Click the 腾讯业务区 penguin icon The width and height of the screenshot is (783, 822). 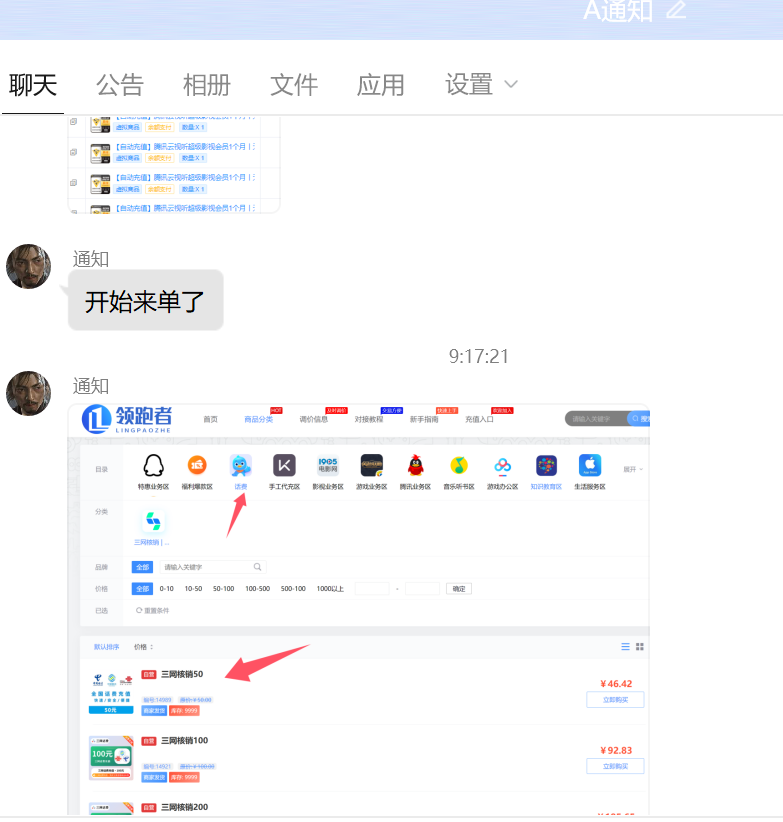pos(415,465)
